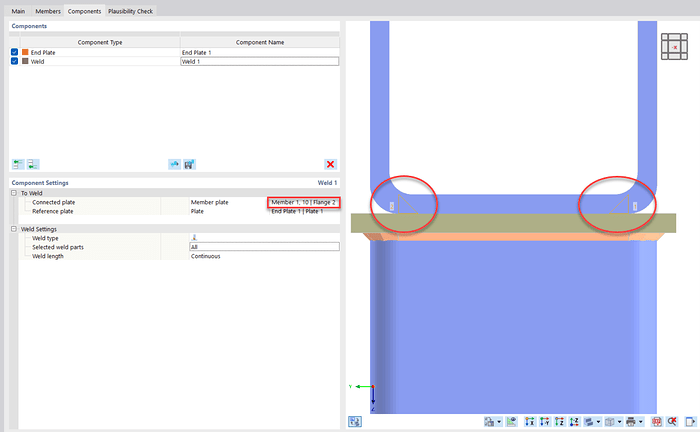This screenshot has width=700, height=432.
Task: Click the orange End Plate color swatch
Action: tap(25, 51)
